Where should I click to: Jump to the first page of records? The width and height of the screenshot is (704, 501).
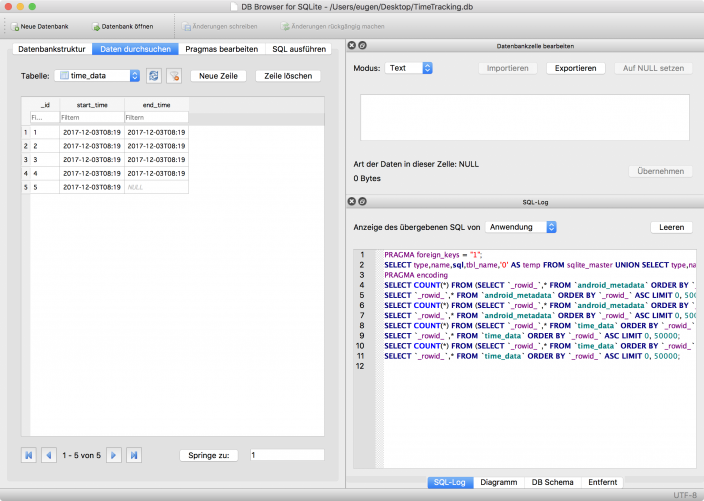point(28,455)
